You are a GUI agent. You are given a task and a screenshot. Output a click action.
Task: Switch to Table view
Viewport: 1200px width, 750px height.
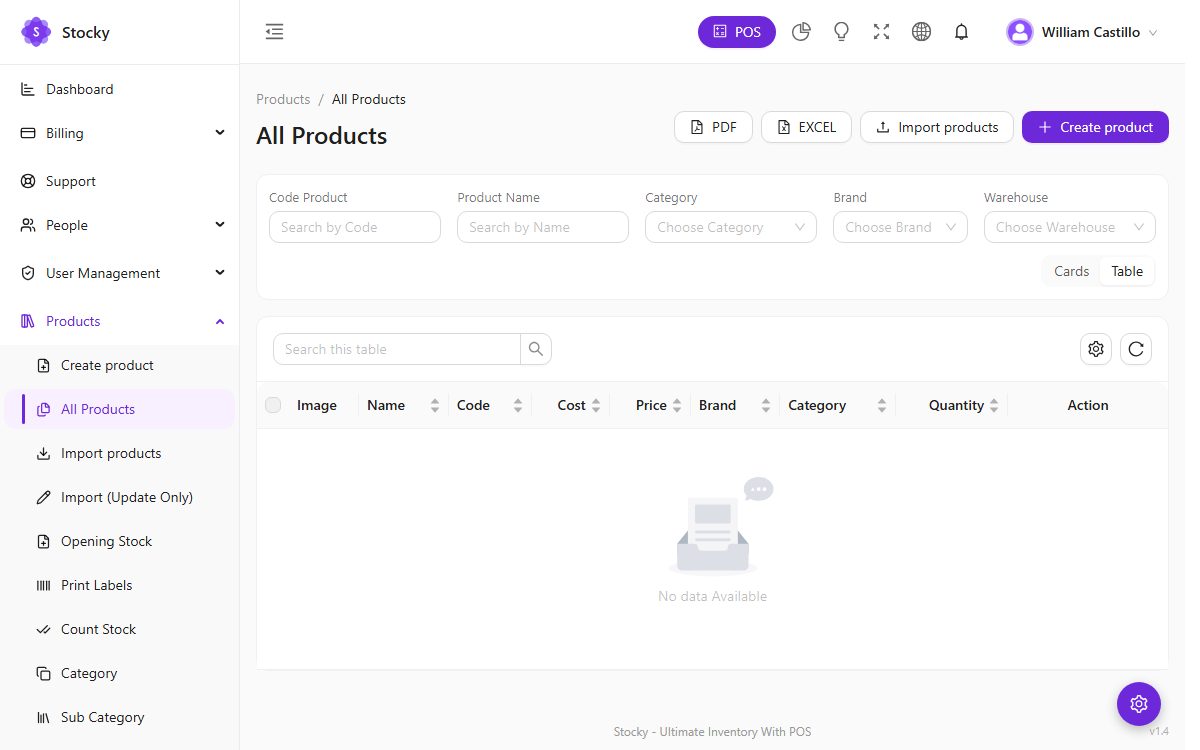pos(1127,271)
